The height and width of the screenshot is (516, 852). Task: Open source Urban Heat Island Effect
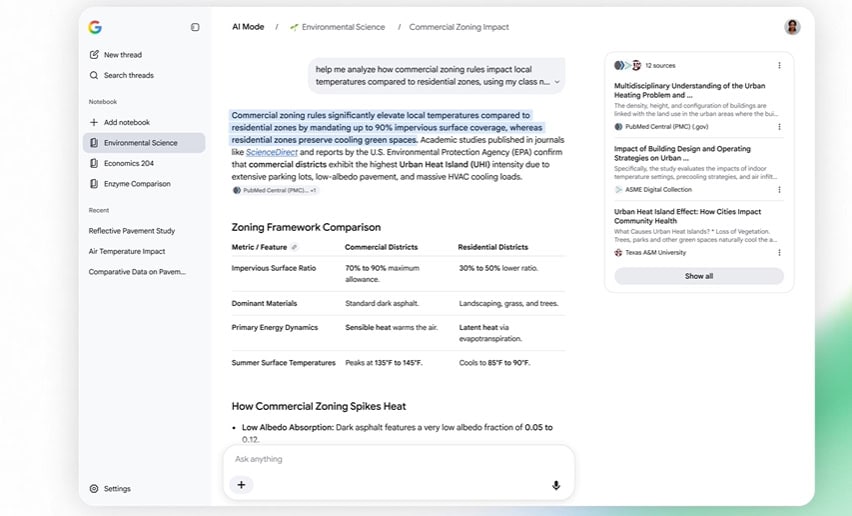[x=687, y=217]
